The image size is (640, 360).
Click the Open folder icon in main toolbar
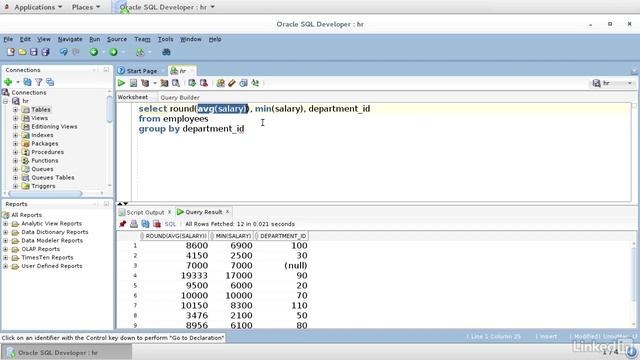[x=22, y=52]
